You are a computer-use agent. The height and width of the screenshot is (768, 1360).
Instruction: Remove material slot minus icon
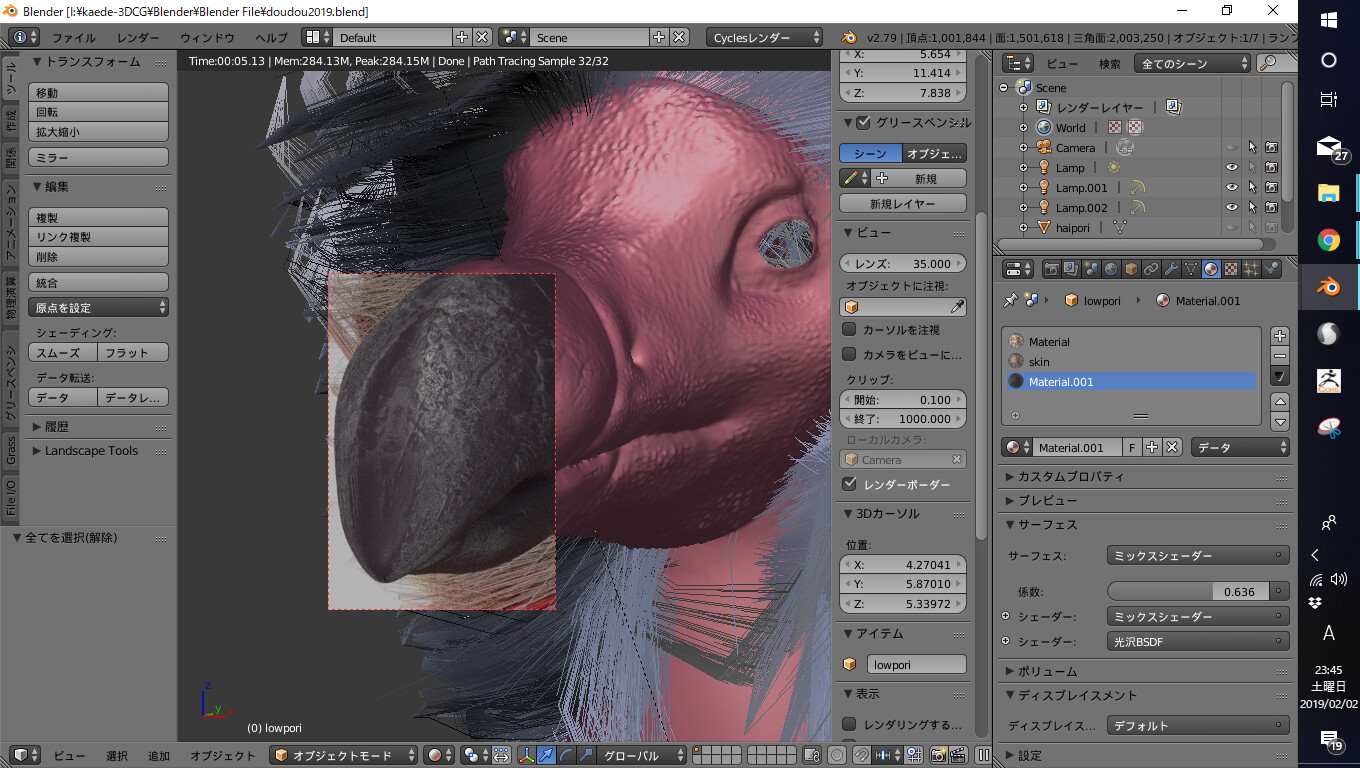point(1280,356)
